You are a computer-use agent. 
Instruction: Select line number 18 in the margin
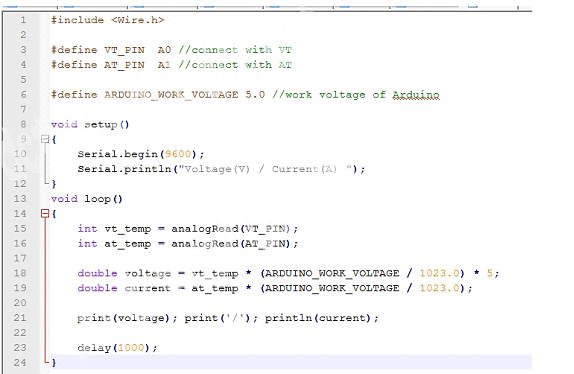(20, 273)
